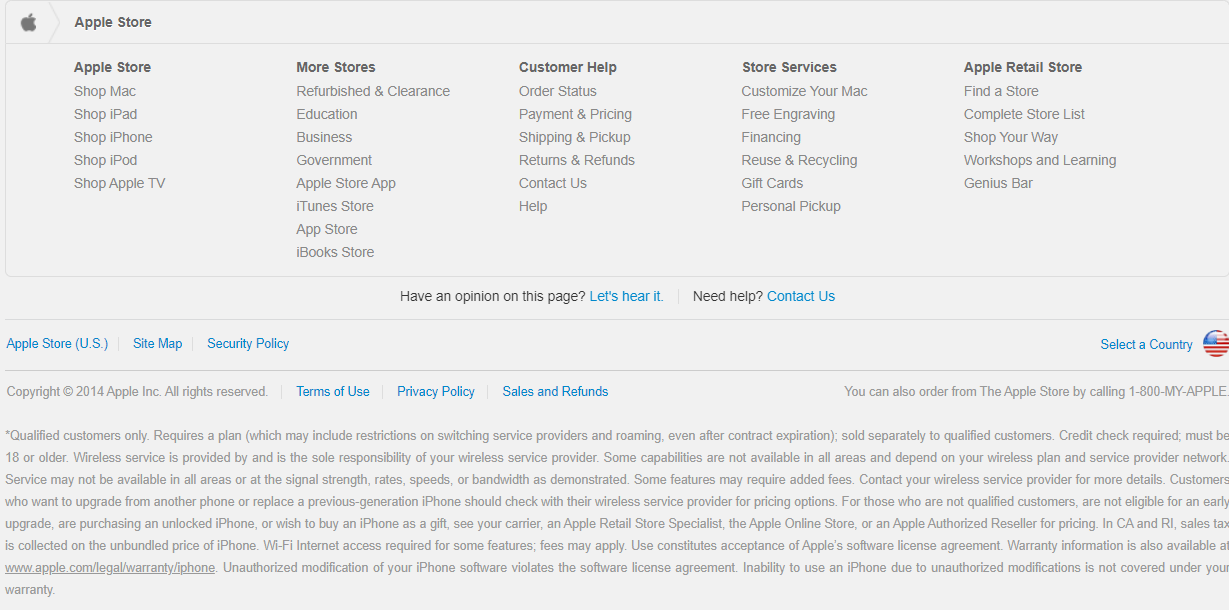Open the Financing link
Viewport: 1229px width, 610px height.
(x=771, y=137)
